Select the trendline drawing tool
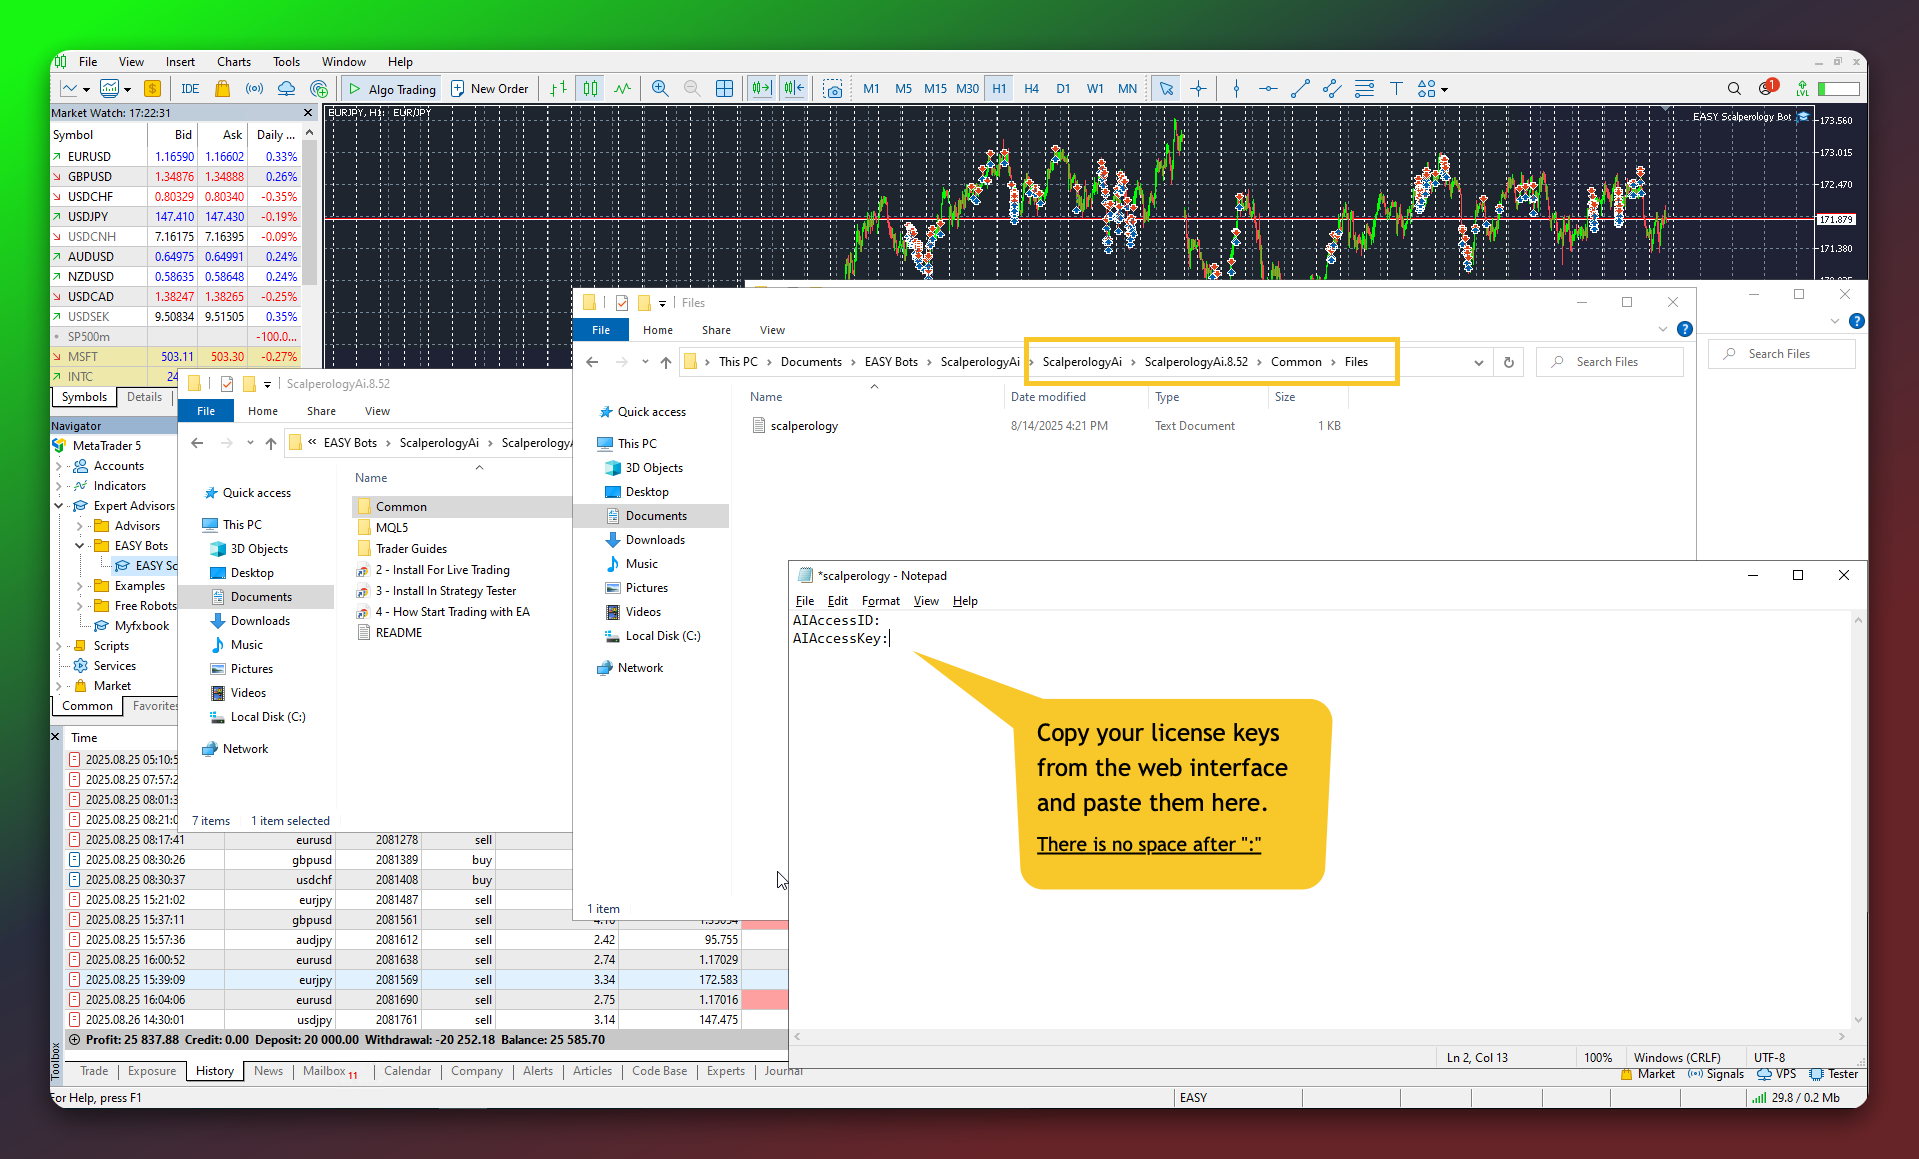This screenshot has height=1159, width=1919. (1300, 89)
